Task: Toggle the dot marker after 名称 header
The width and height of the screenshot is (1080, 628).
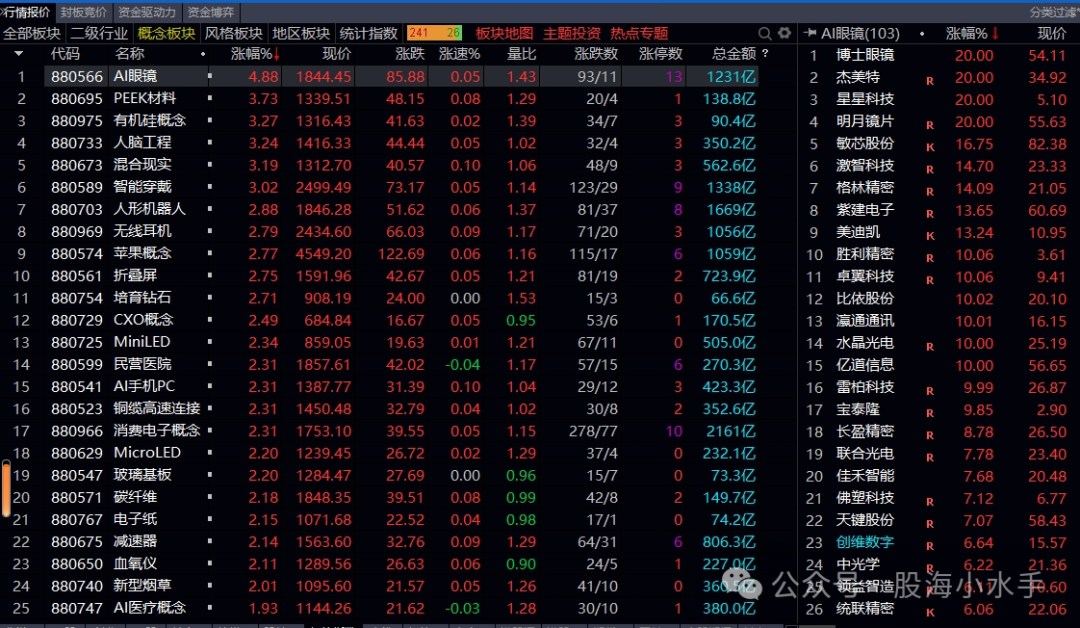Action: point(203,54)
